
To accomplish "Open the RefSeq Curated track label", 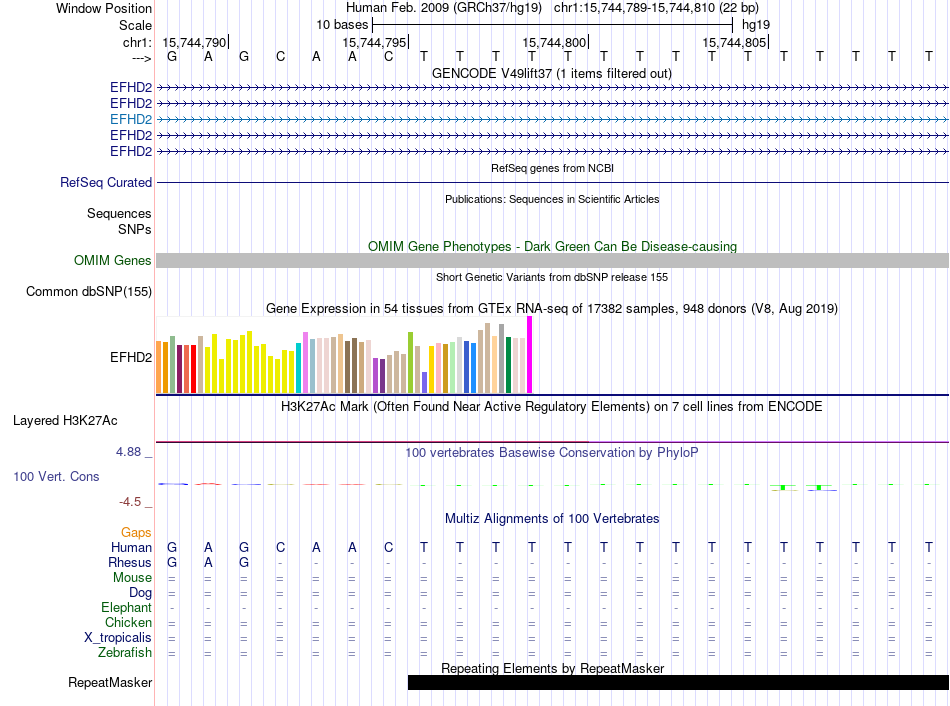I will tap(106, 183).
